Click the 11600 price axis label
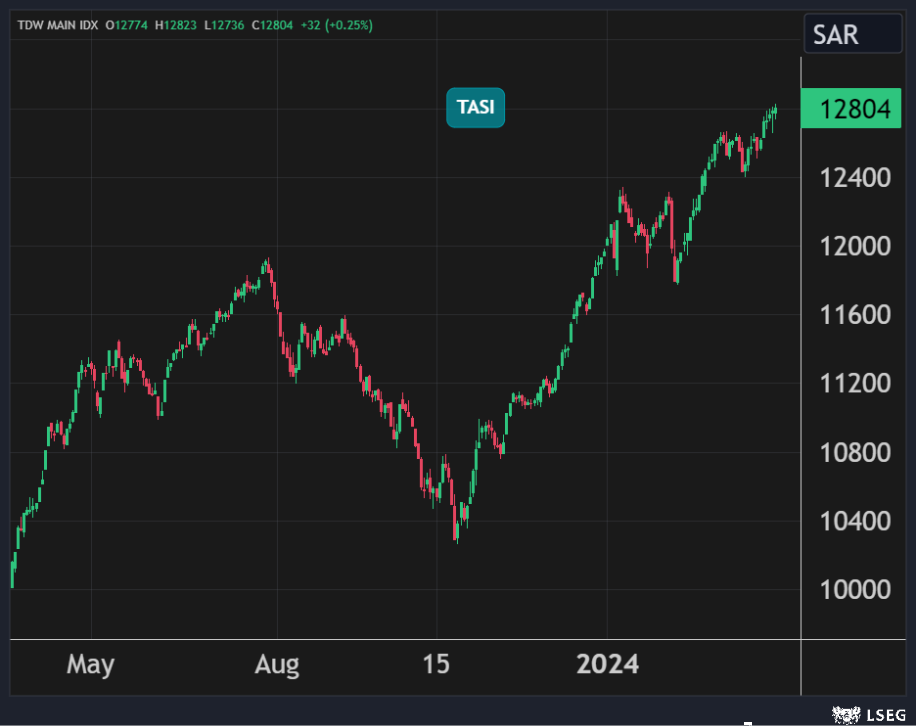Viewport: 916px width, 726px height. coord(854,315)
